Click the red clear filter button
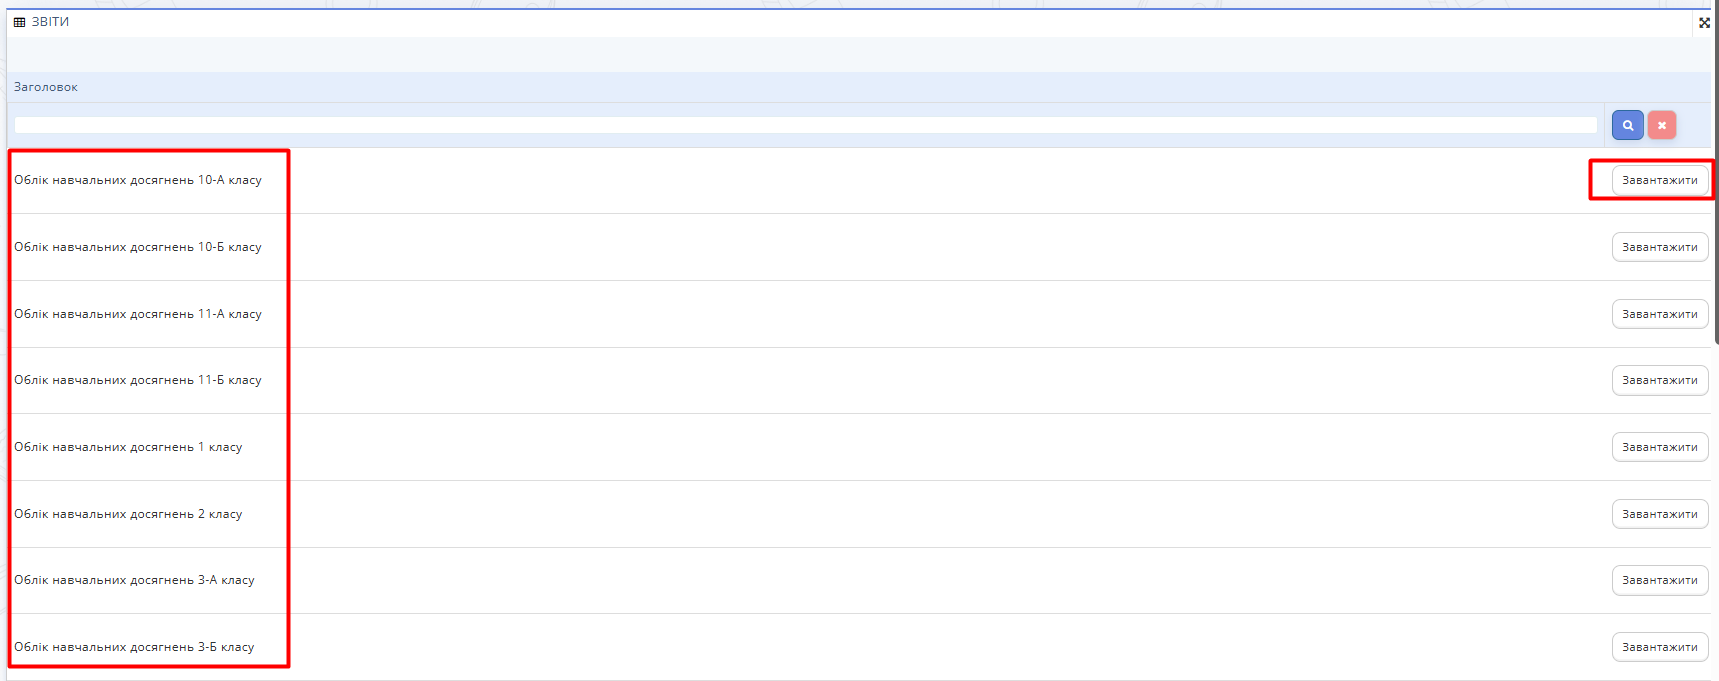1719x681 pixels. click(1662, 125)
